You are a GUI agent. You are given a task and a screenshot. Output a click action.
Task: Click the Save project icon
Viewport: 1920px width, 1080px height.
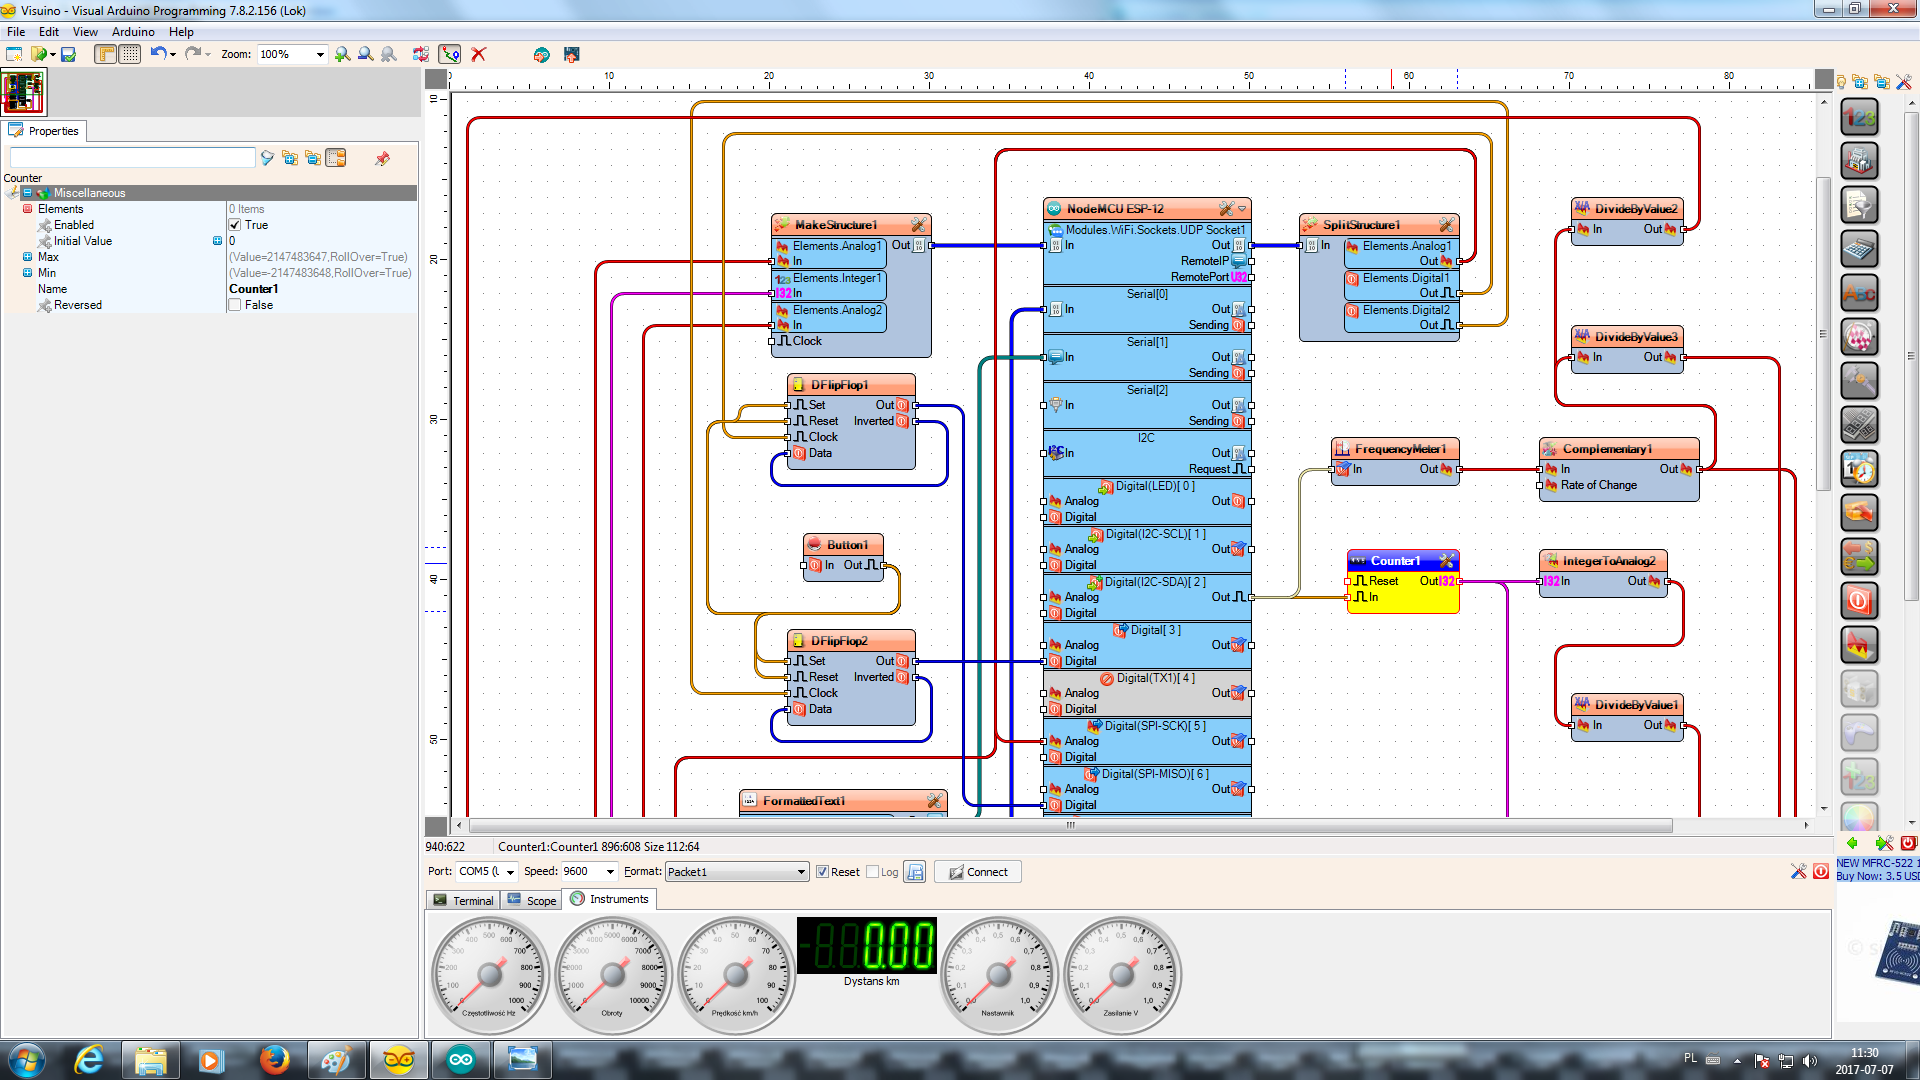coord(68,54)
